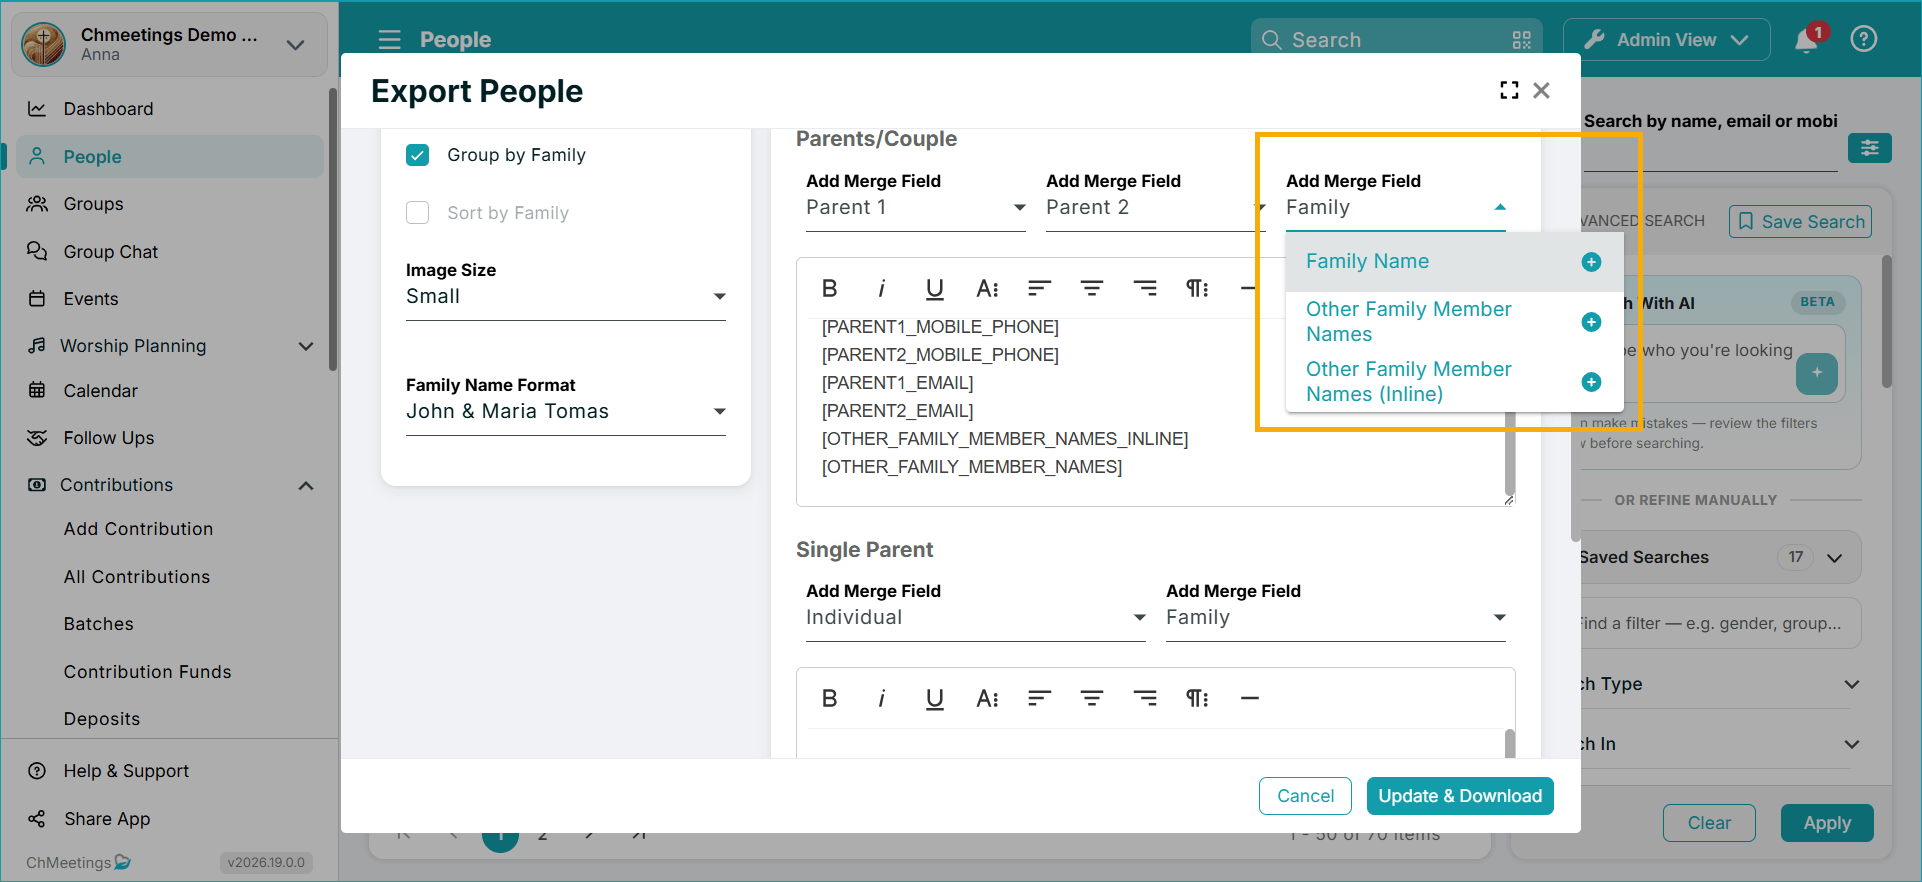Apply italic in Single Parent editor
Viewport: 1922px width, 882px height.
881,699
